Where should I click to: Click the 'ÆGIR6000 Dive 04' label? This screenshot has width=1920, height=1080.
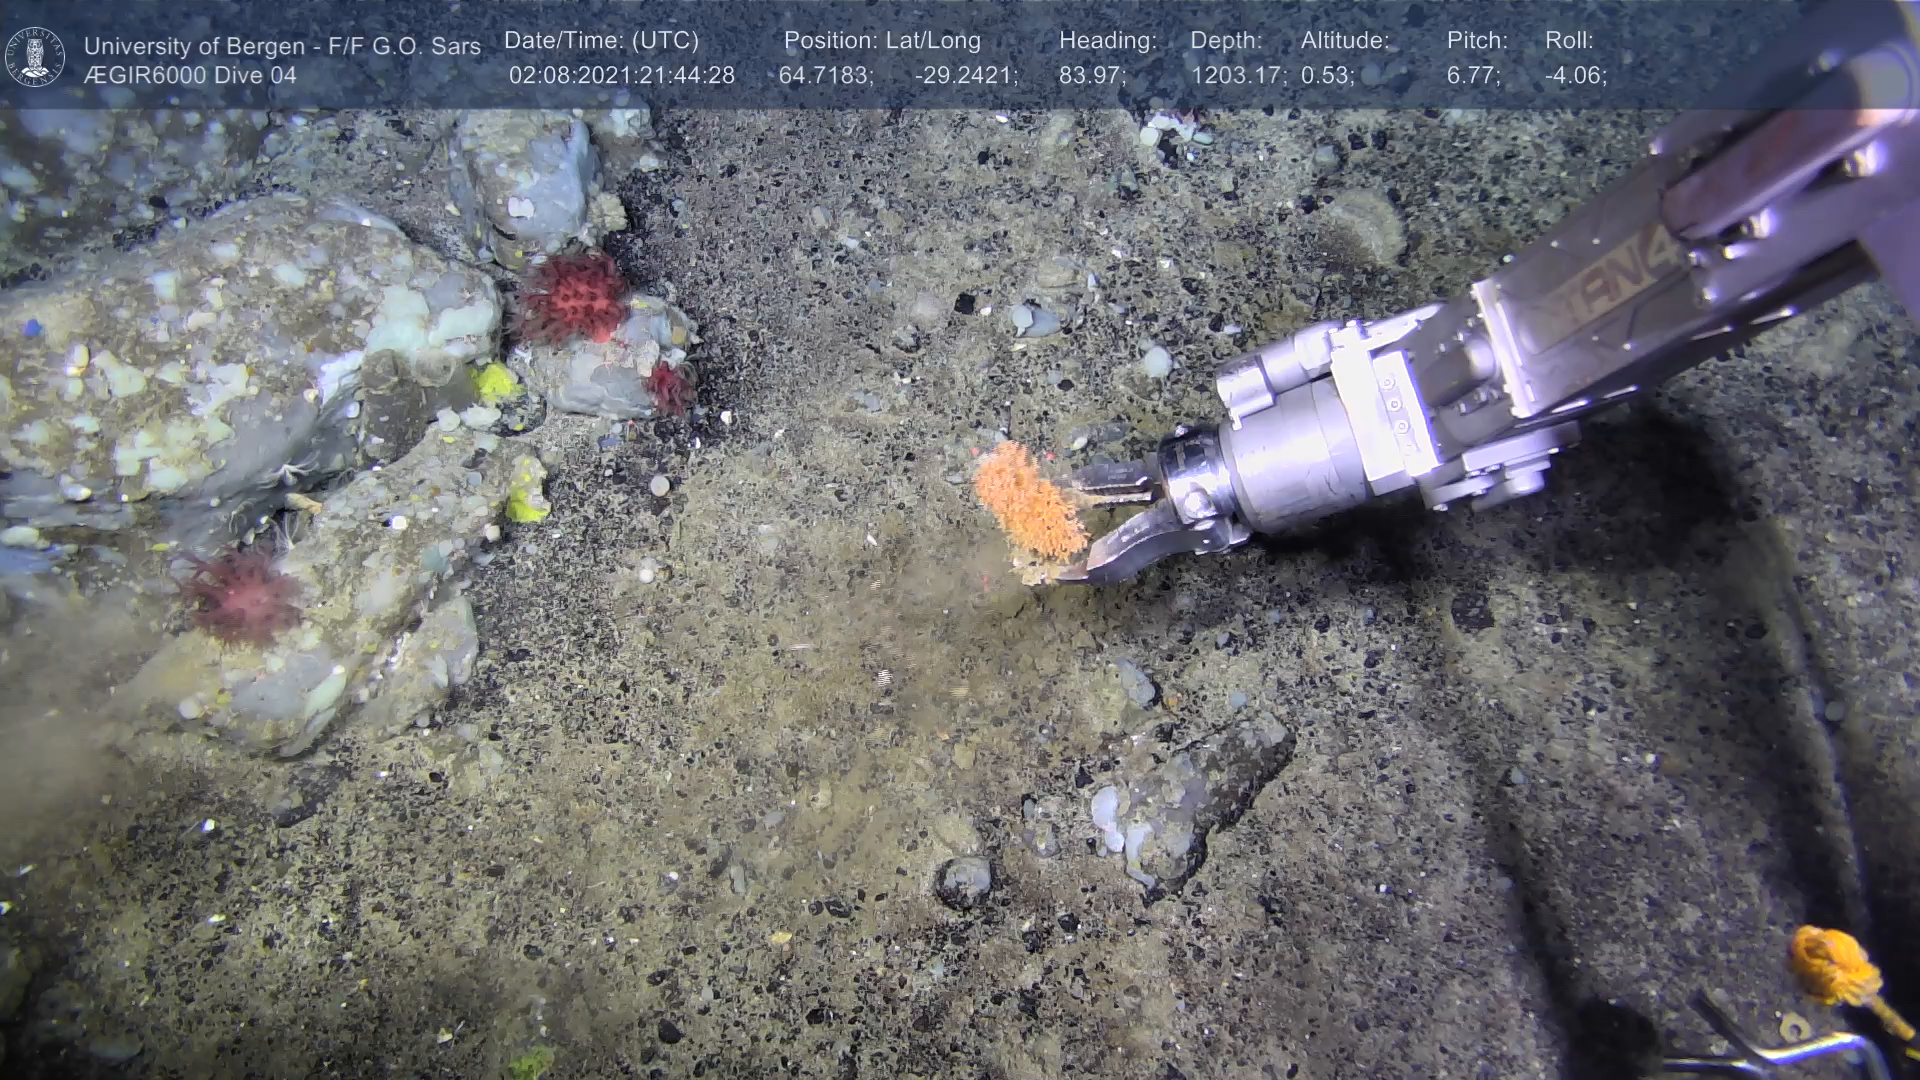(190, 76)
